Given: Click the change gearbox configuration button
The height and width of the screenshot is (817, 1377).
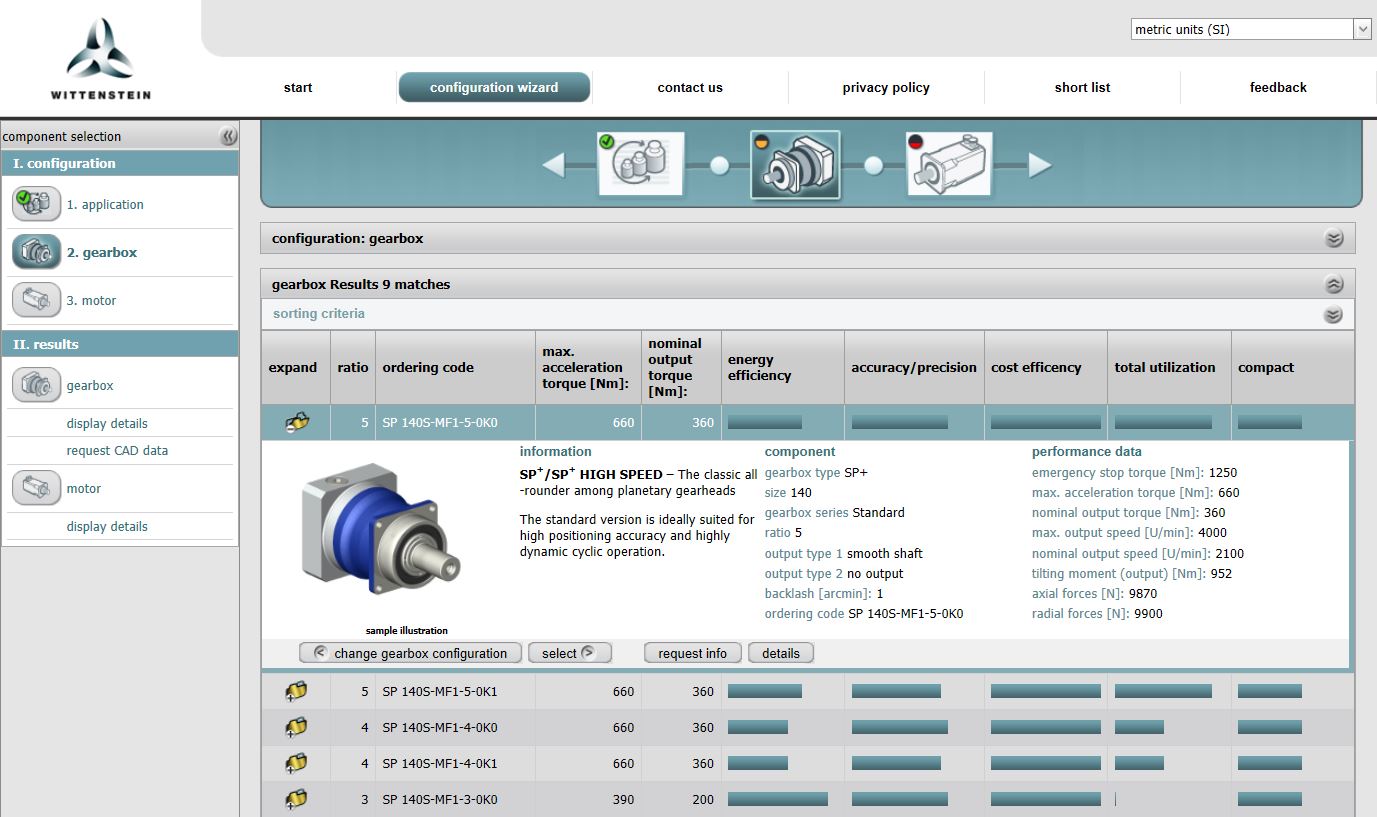Looking at the screenshot, I should pyautogui.click(x=410, y=653).
